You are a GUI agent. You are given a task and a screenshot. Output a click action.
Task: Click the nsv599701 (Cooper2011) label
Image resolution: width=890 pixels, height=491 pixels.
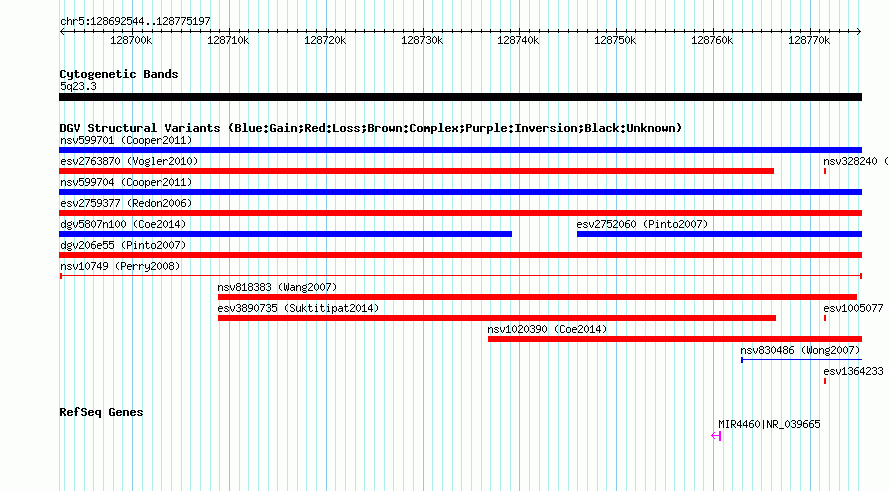(x=126, y=140)
